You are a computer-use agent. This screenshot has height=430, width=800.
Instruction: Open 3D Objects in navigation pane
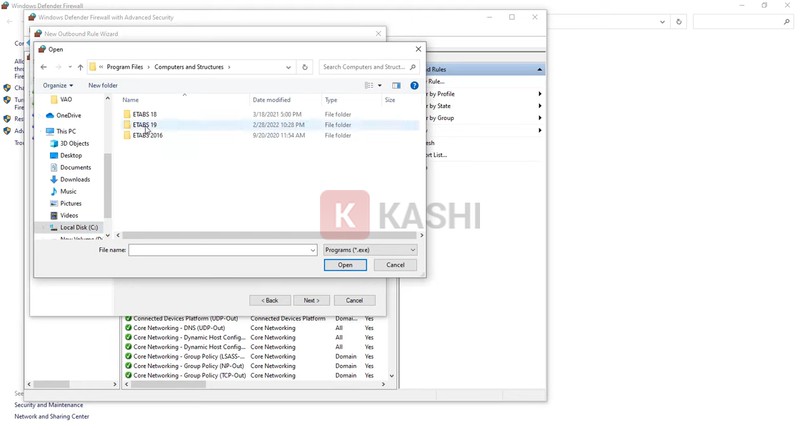(74, 143)
